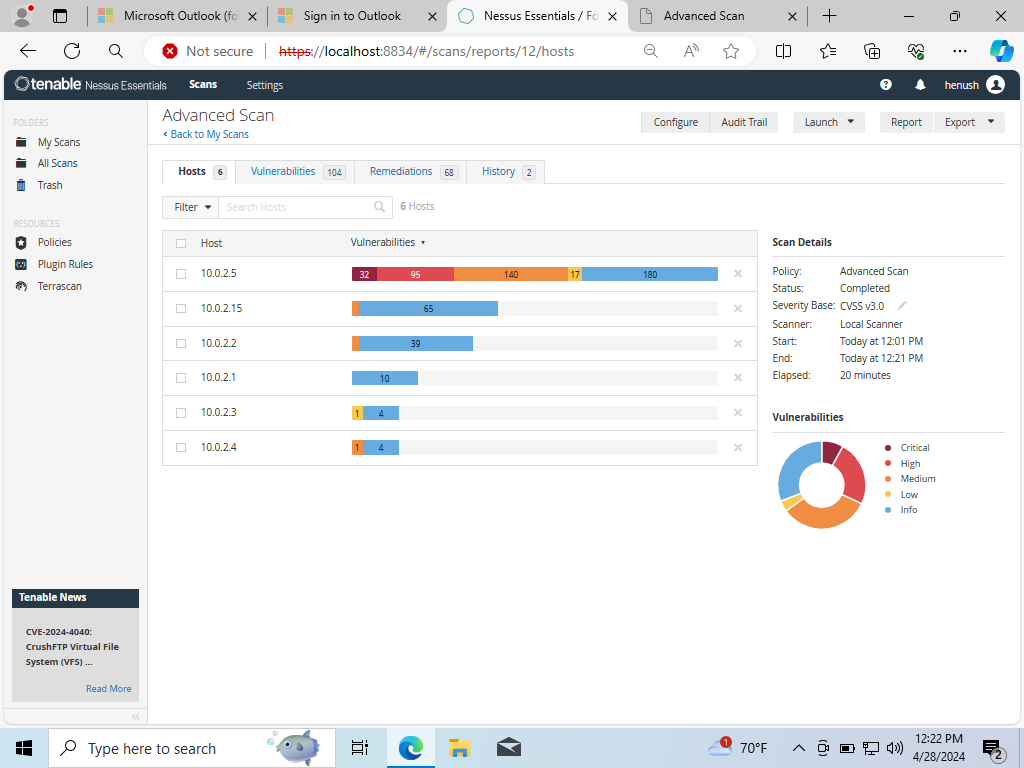The image size is (1024, 768).
Task: Switch to the Vulnerabilities tab
Action: click(x=281, y=171)
